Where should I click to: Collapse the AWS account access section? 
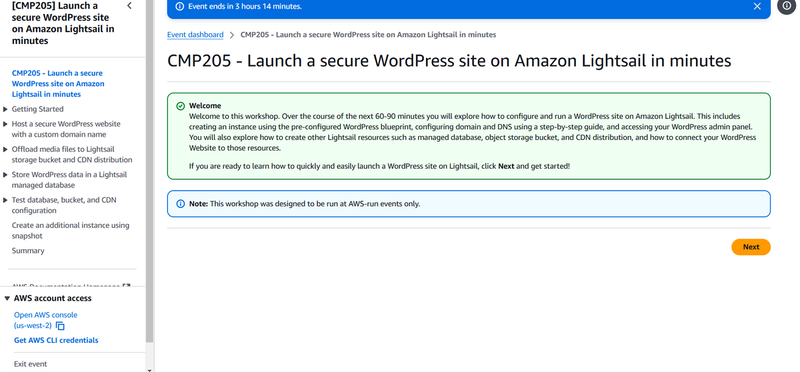(x=7, y=298)
